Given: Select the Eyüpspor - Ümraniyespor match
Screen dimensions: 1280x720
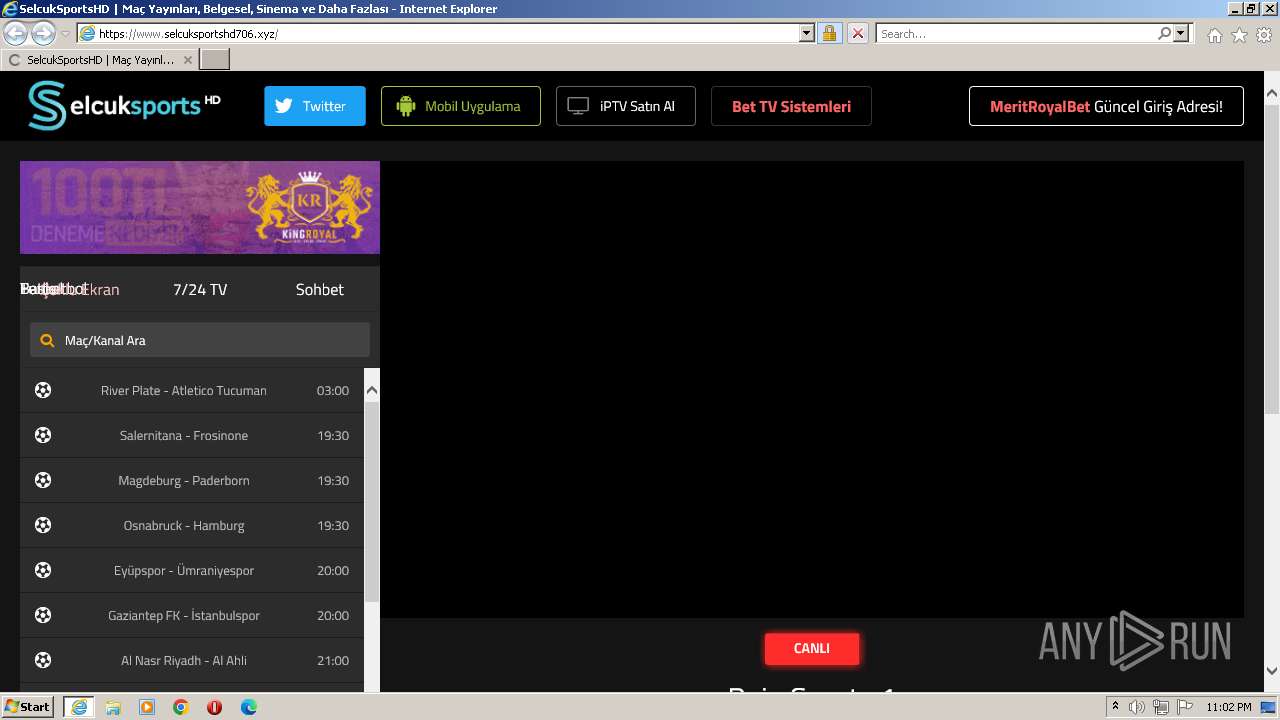Looking at the screenshot, I should [192, 570].
